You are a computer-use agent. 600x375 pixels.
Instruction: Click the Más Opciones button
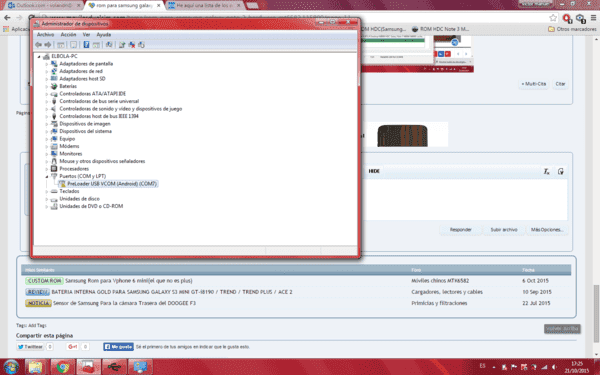[x=546, y=230]
